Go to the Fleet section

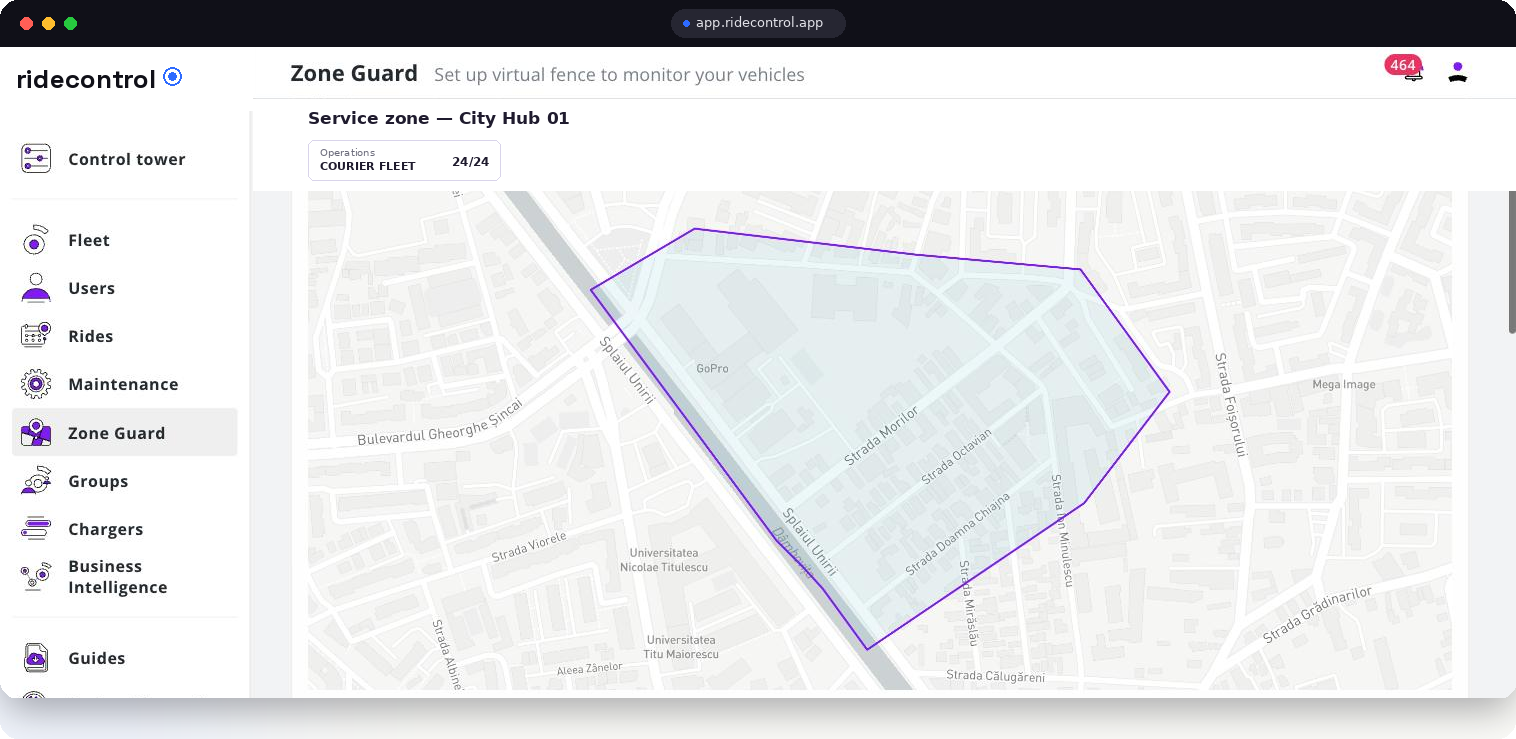tap(89, 240)
